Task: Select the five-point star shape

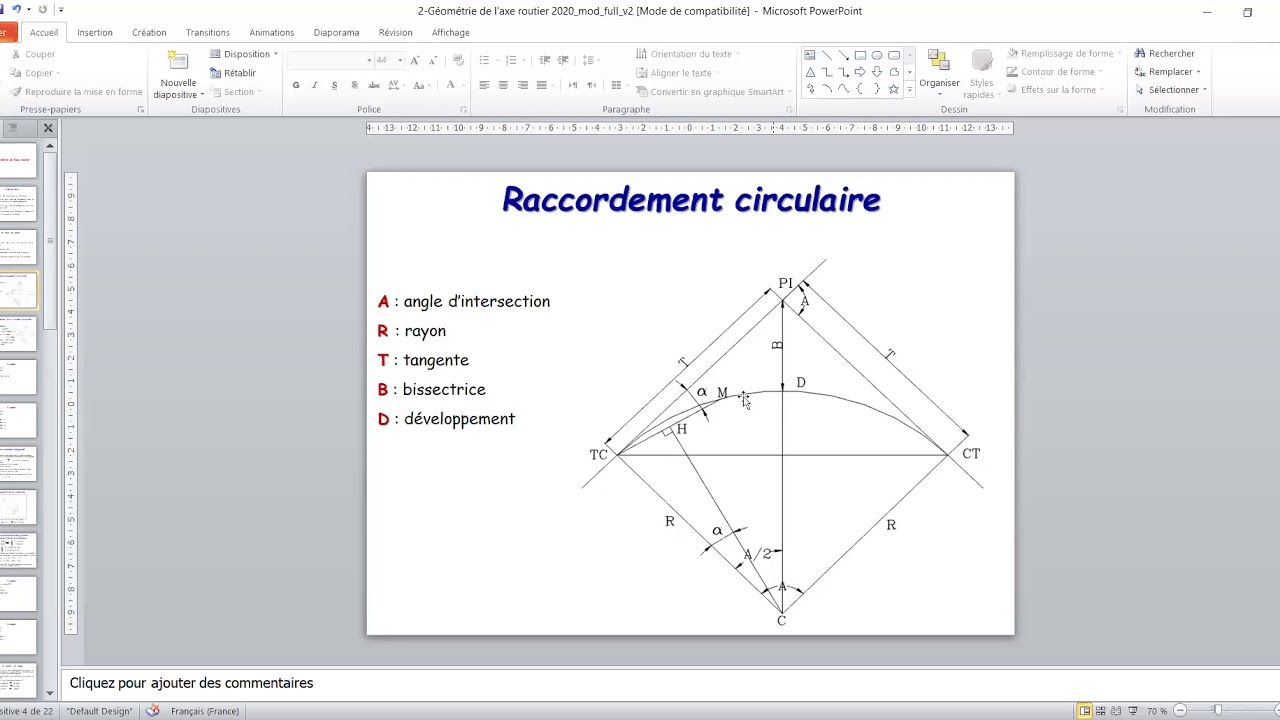Action: (894, 89)
